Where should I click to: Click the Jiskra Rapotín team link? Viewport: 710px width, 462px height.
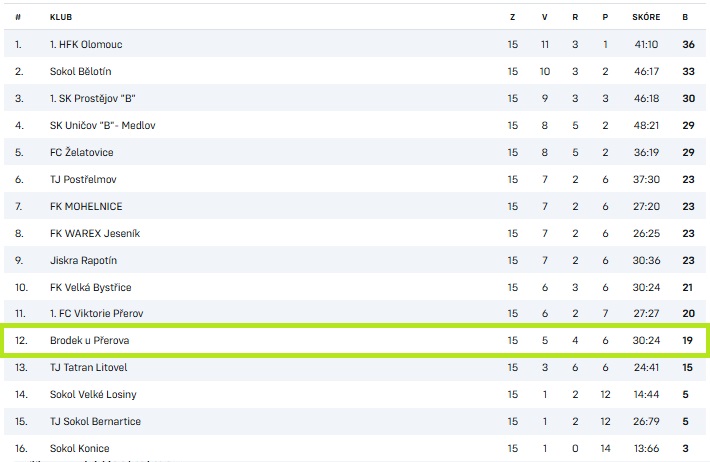(85, 261)
